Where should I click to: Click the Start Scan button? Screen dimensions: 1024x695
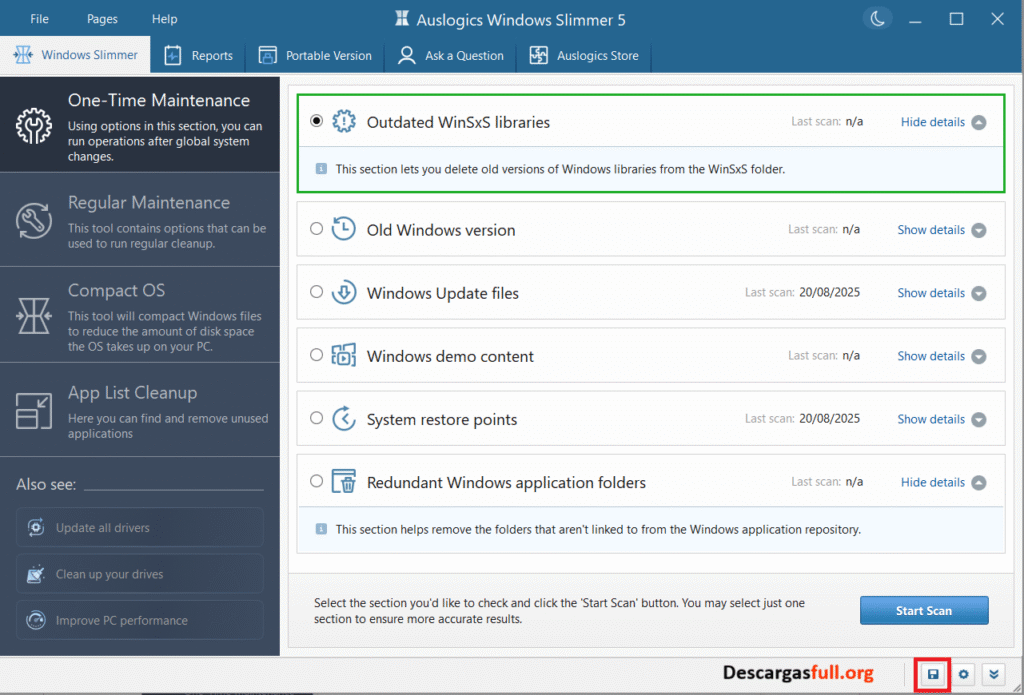(x=923, y=610)
